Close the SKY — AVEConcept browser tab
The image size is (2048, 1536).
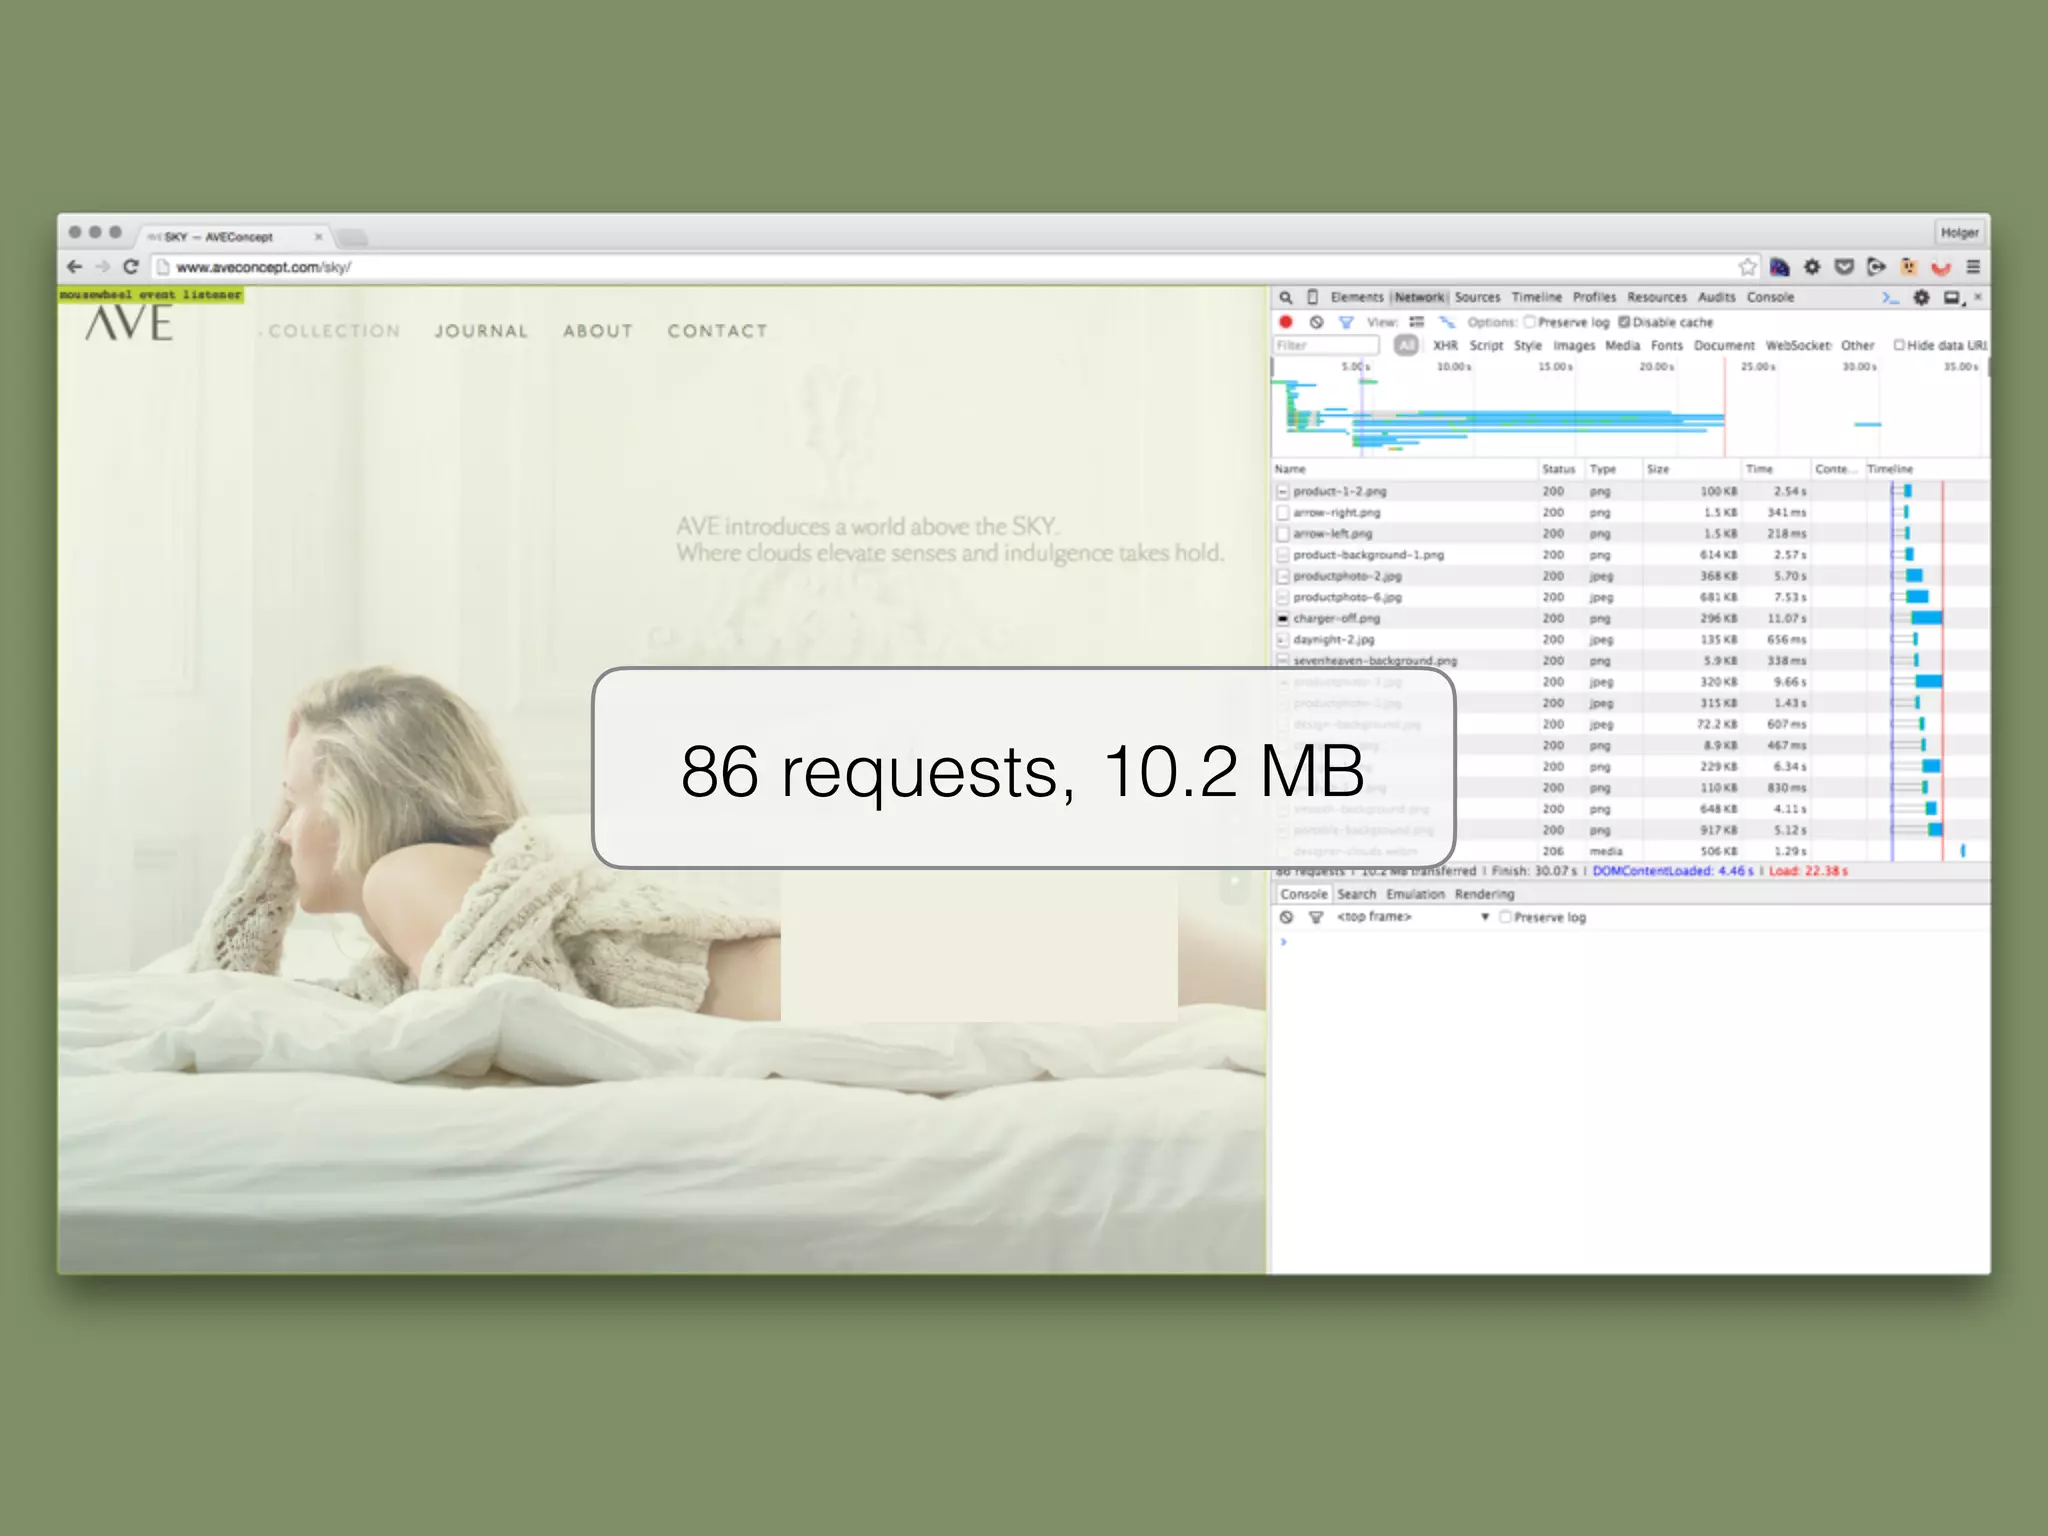point(319,237)
